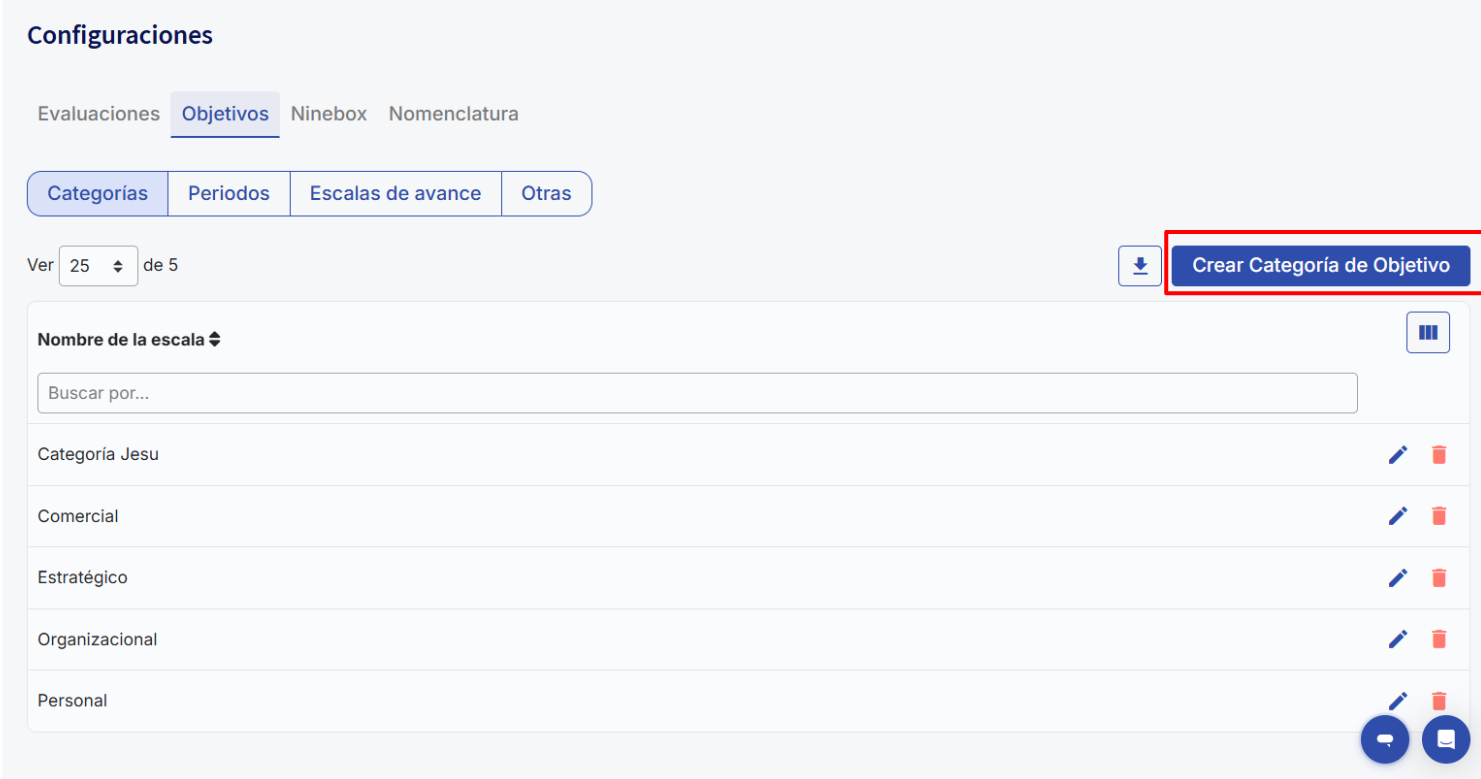Open the rows per page dropdown showing 25
Image resolution: width=1481 pixels, height=779 pixels.
pyautogui.click(x=98, y=266)
